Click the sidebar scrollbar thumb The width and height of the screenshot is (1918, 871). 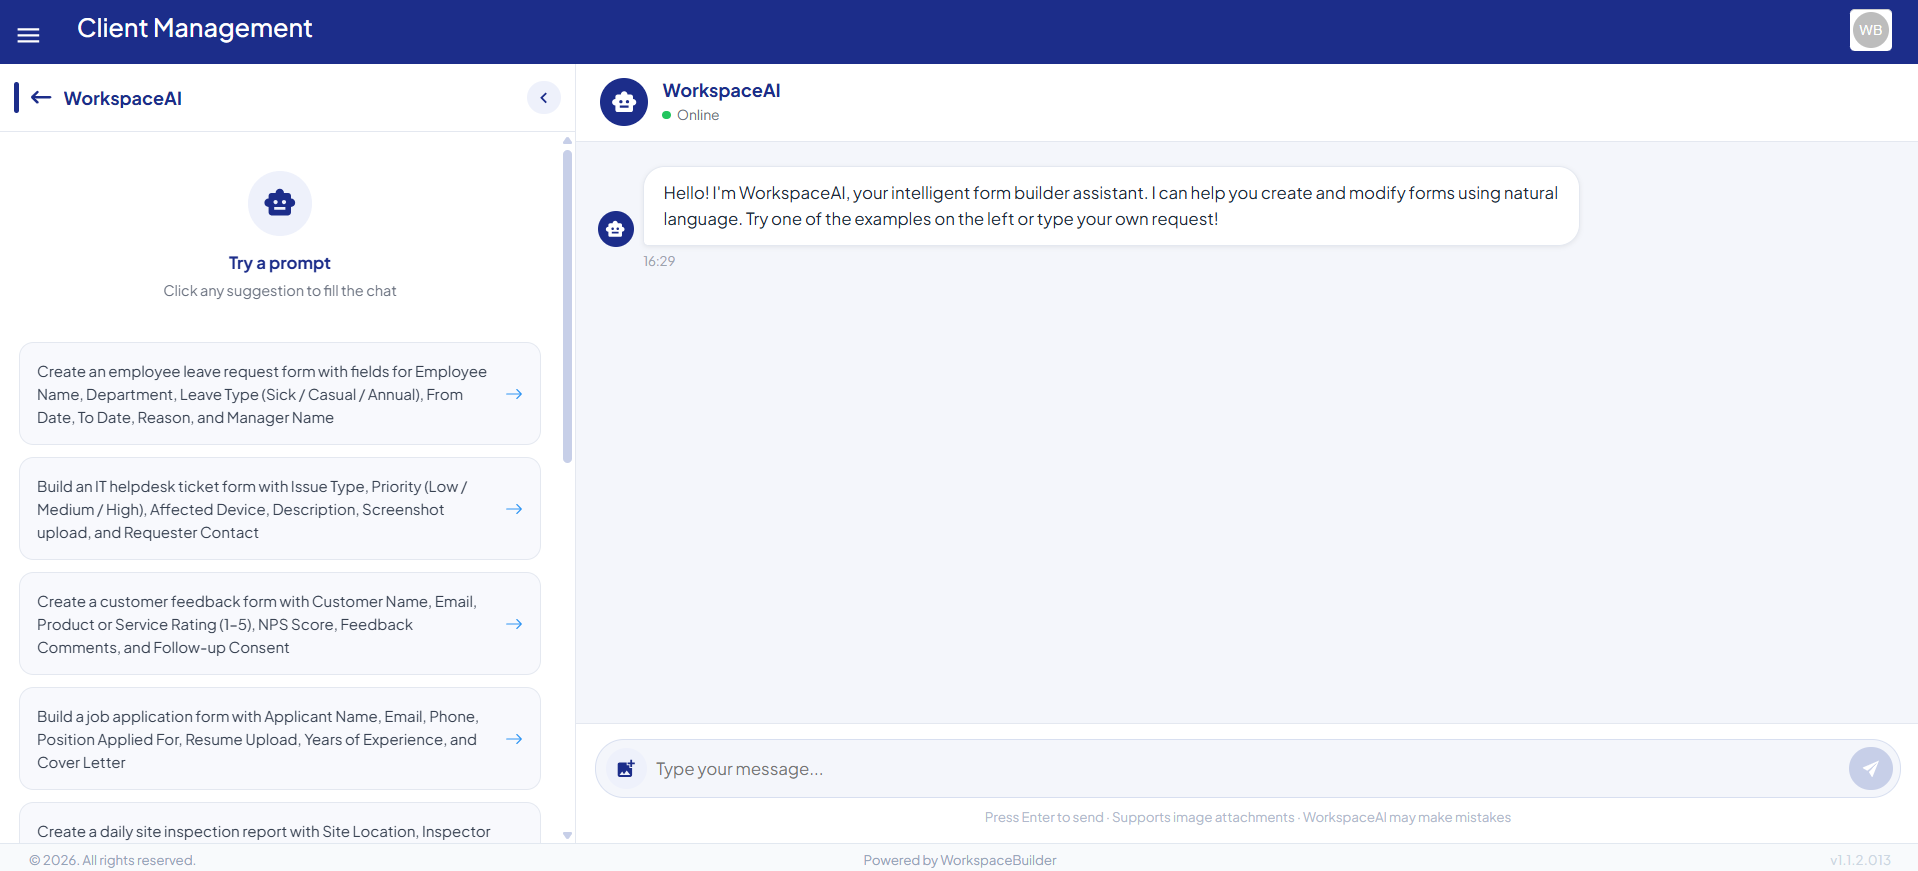(x=567, y=306)
